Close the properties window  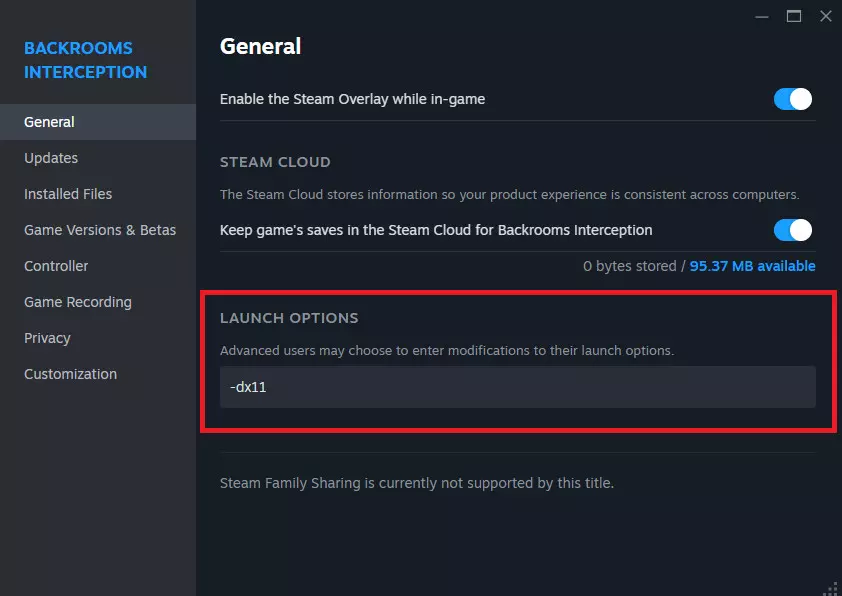pos(825,16)
